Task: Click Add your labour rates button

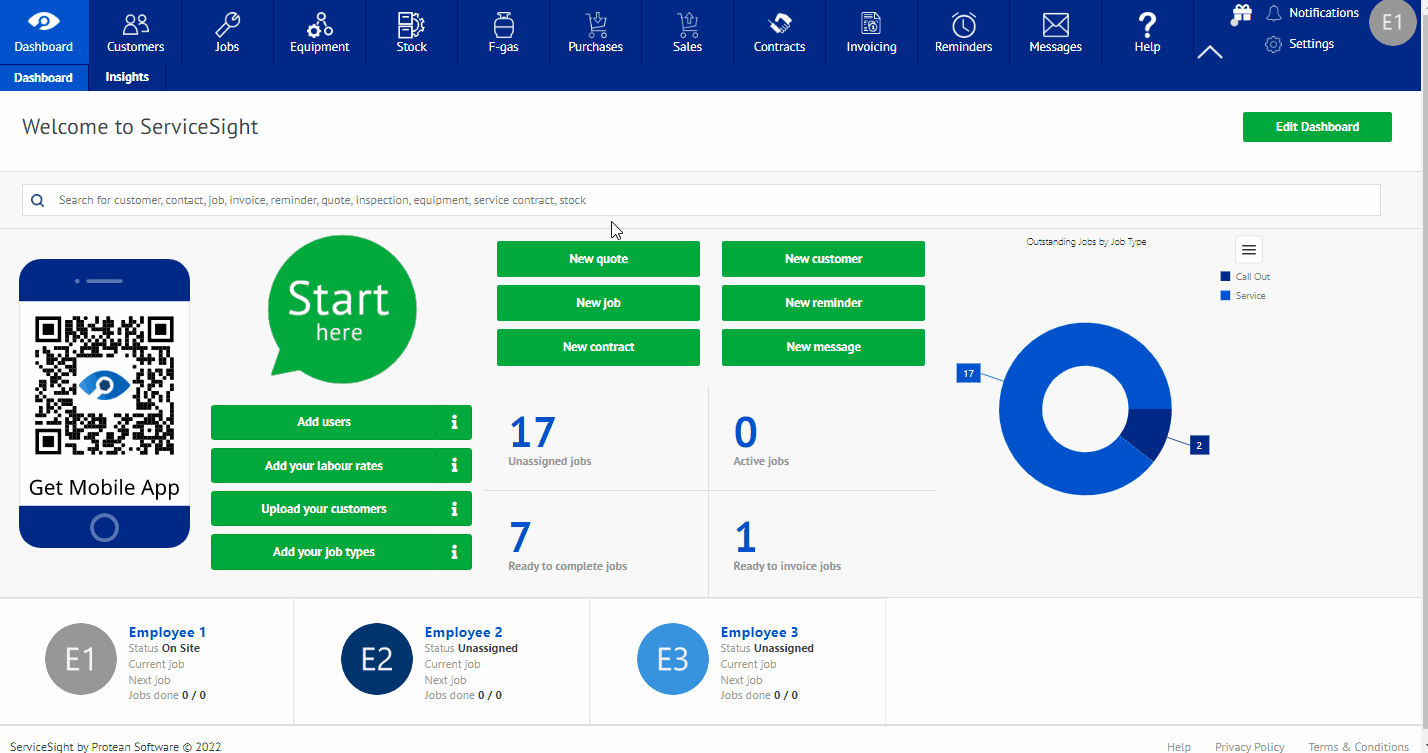Action: pos(324,465)
